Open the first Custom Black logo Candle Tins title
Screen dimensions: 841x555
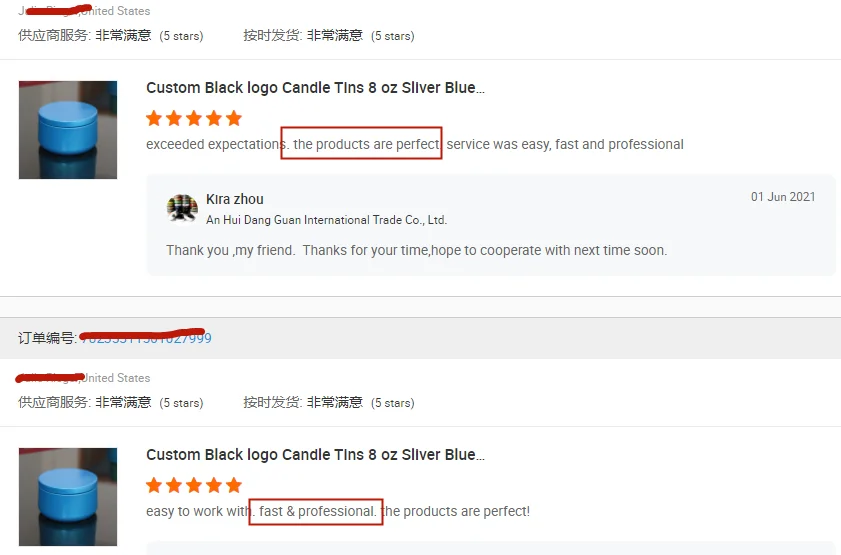(x=315, y=88)
